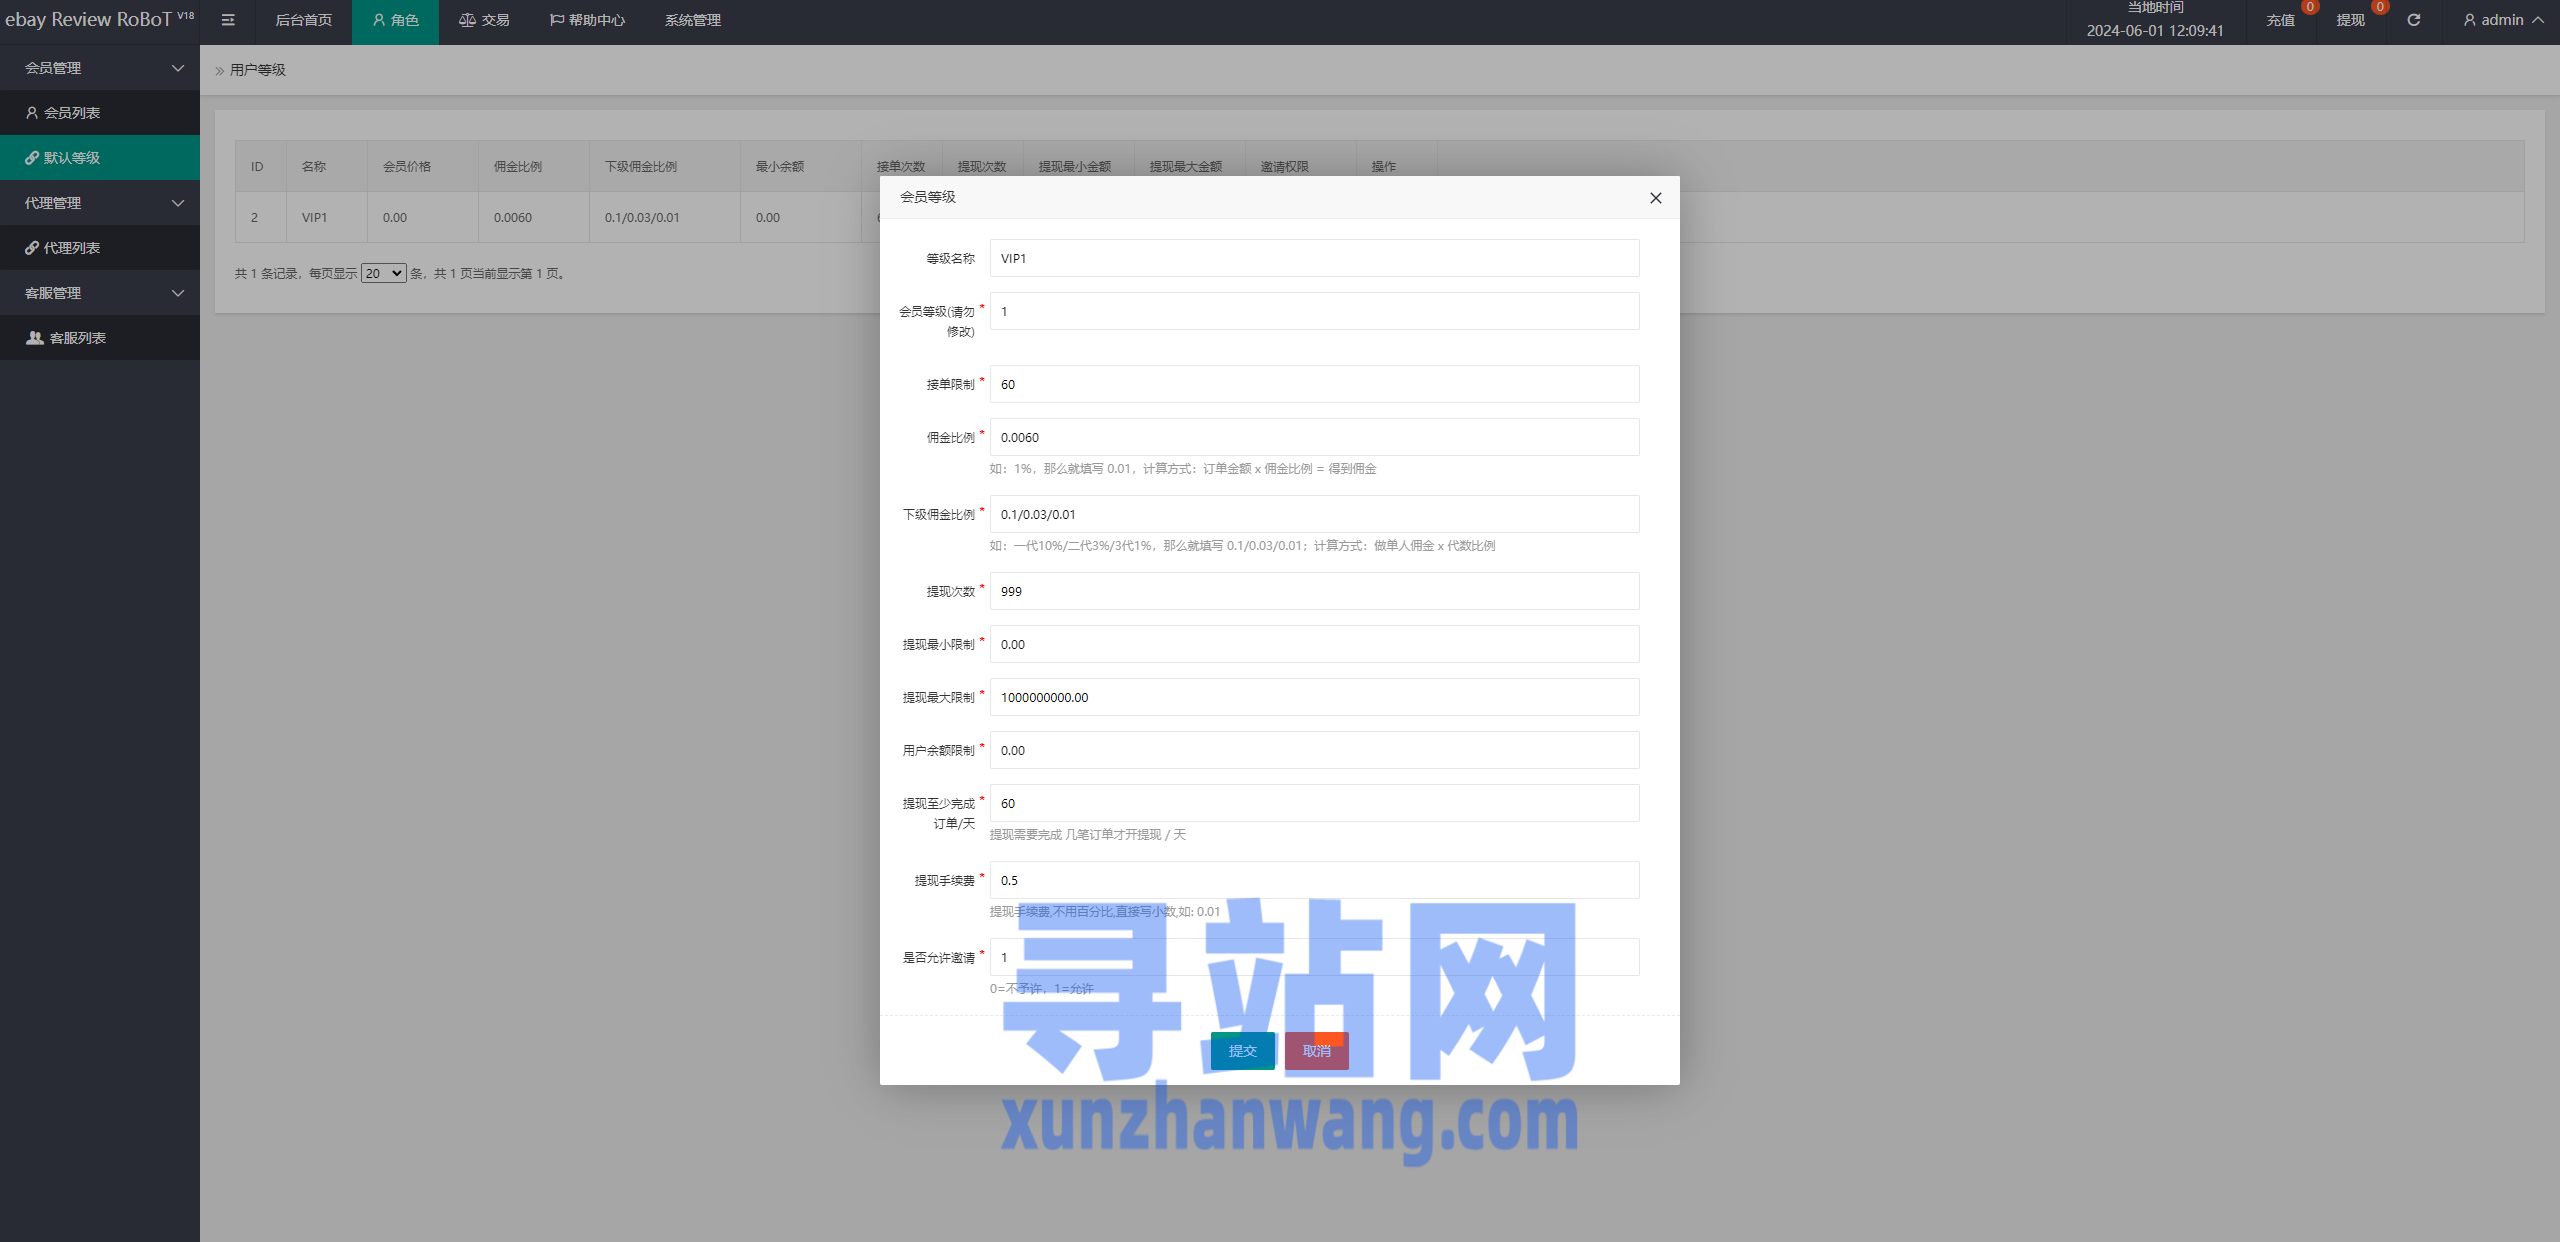Open the 帮助中心 menu
Screen dimensions: 2560x1242
(587, 20)
